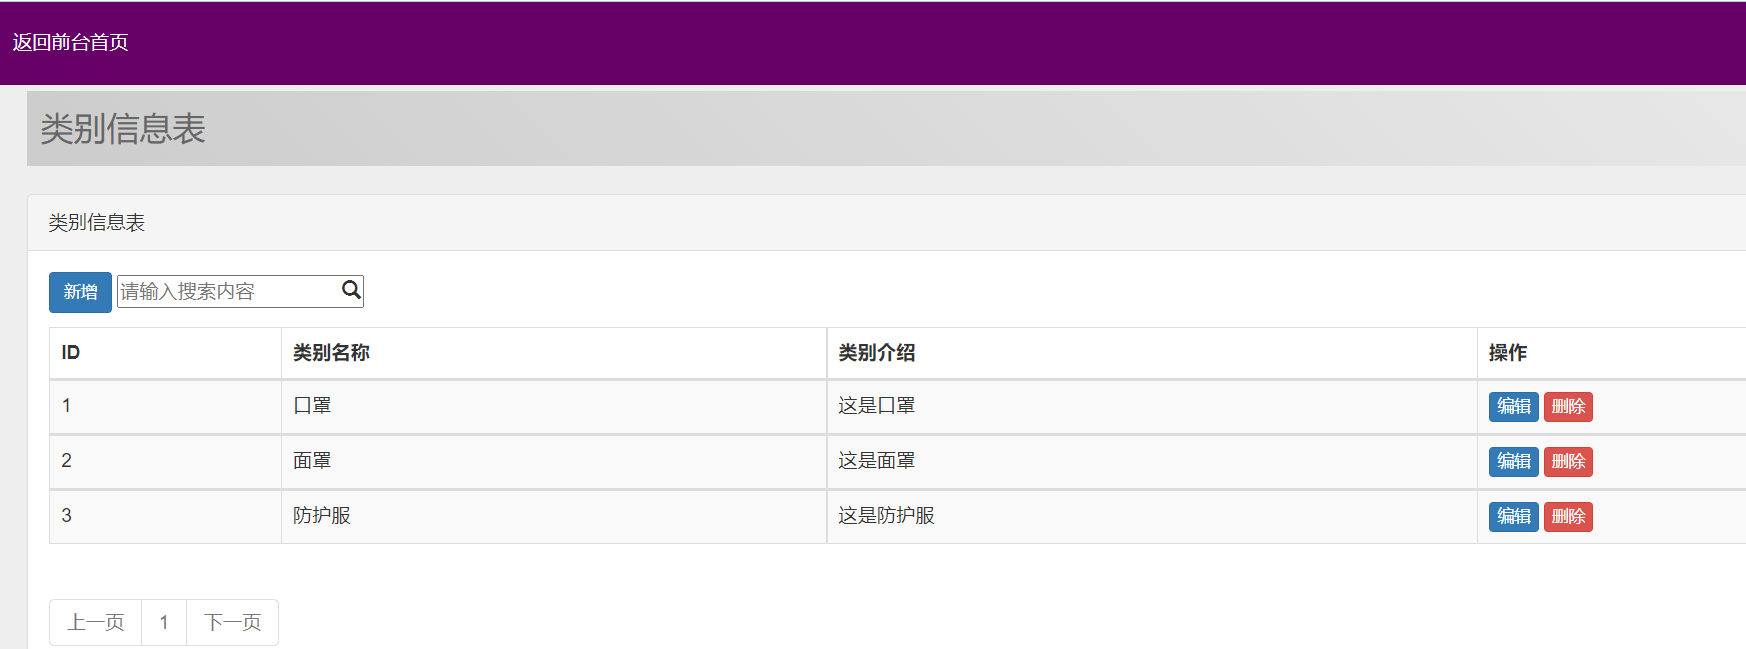Click the 操作 column header
This screenshot has height=649, width=1746.
1507,353
